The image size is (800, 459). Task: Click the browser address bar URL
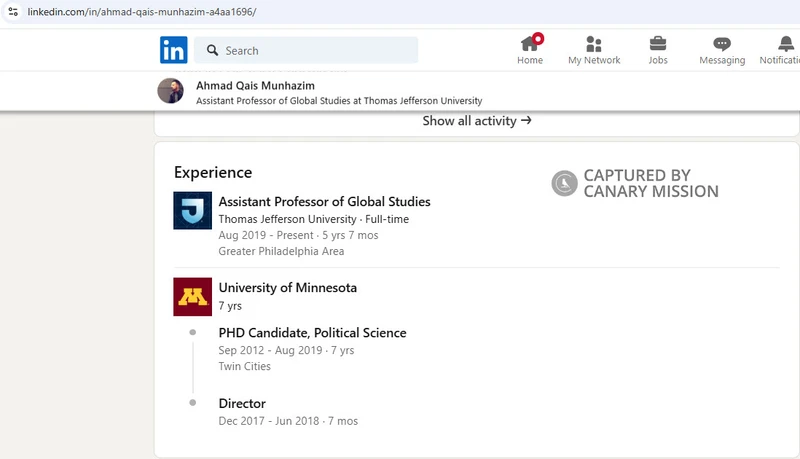[x=142, y=12]
